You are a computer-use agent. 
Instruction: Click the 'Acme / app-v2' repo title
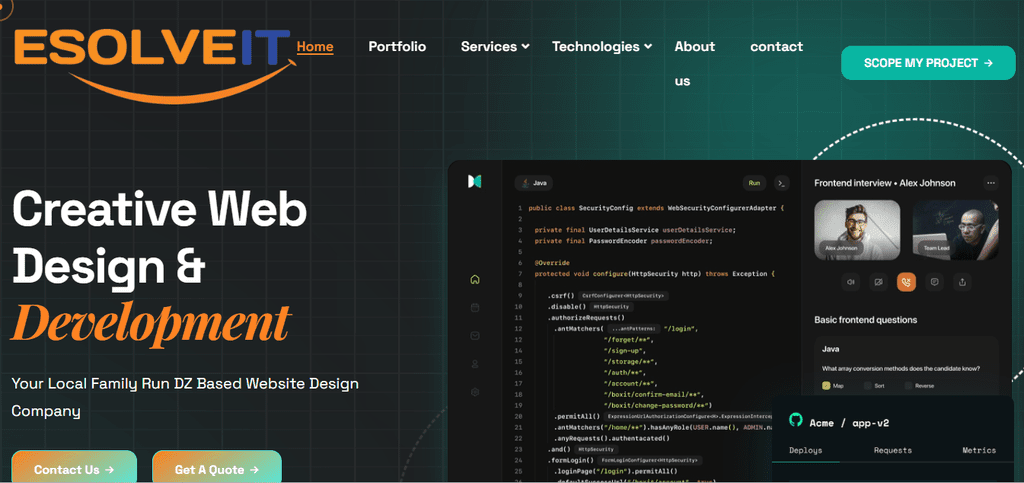849,423
